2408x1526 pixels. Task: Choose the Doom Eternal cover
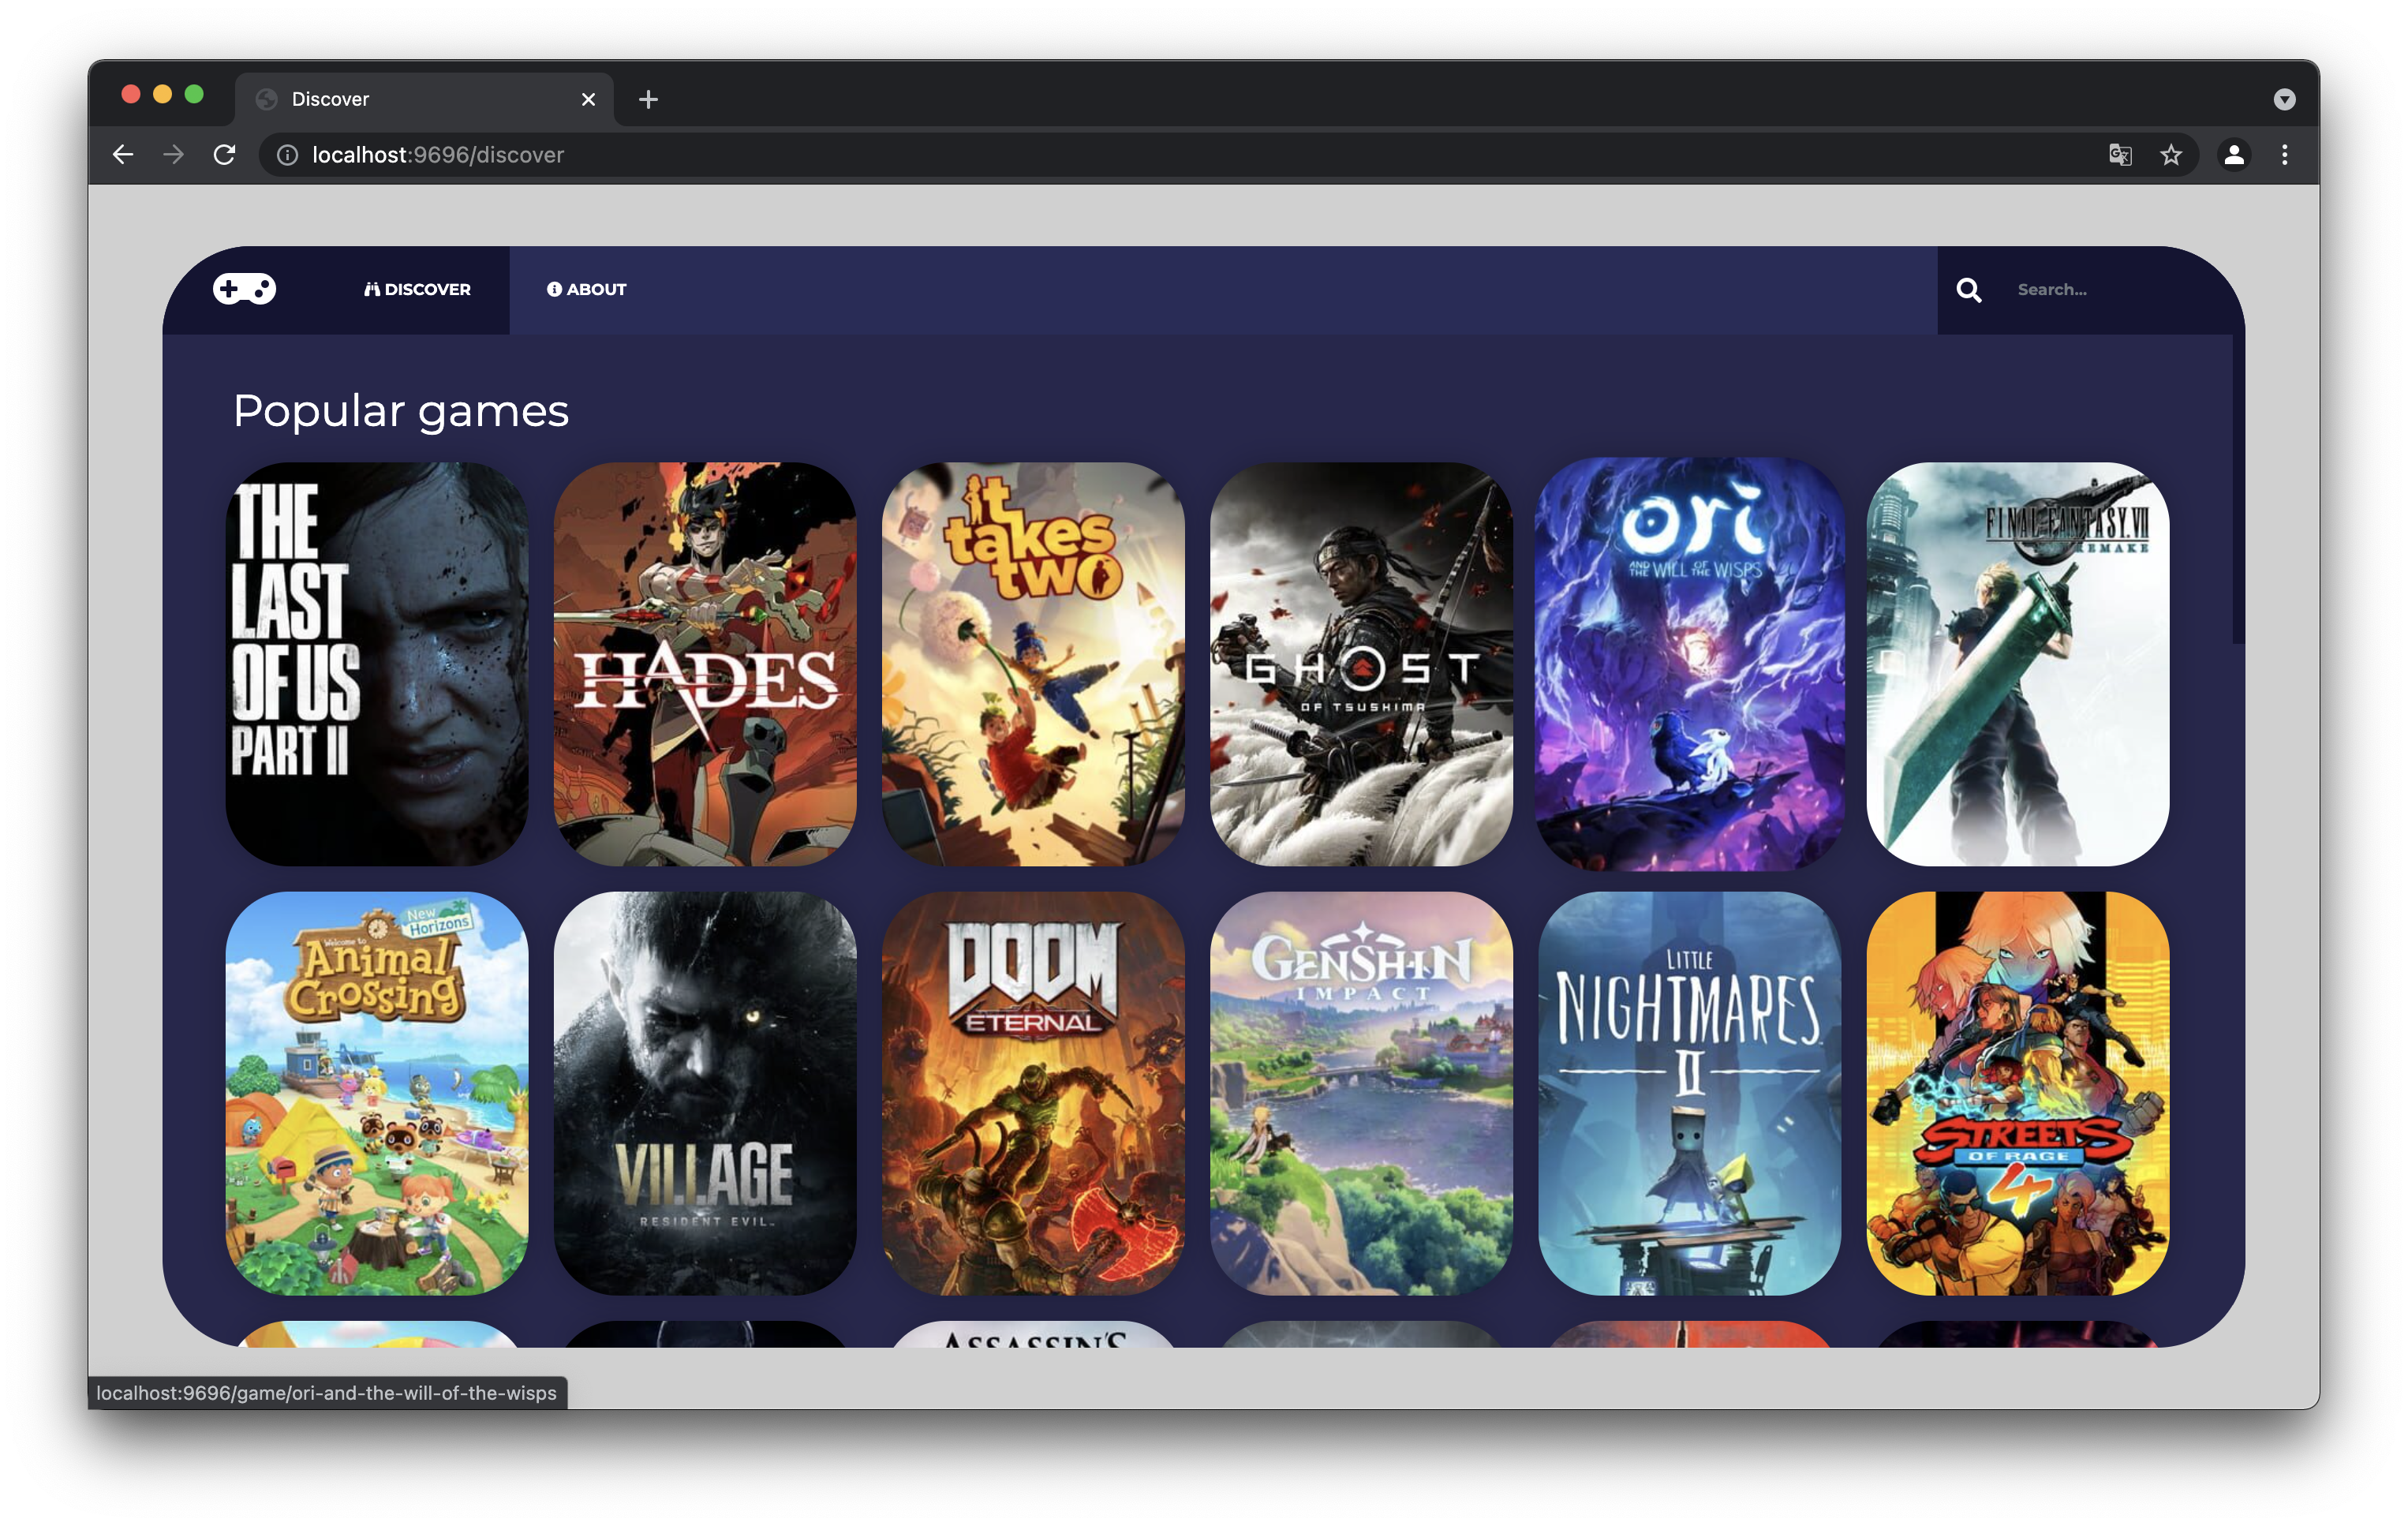tap(1033, 1093)
